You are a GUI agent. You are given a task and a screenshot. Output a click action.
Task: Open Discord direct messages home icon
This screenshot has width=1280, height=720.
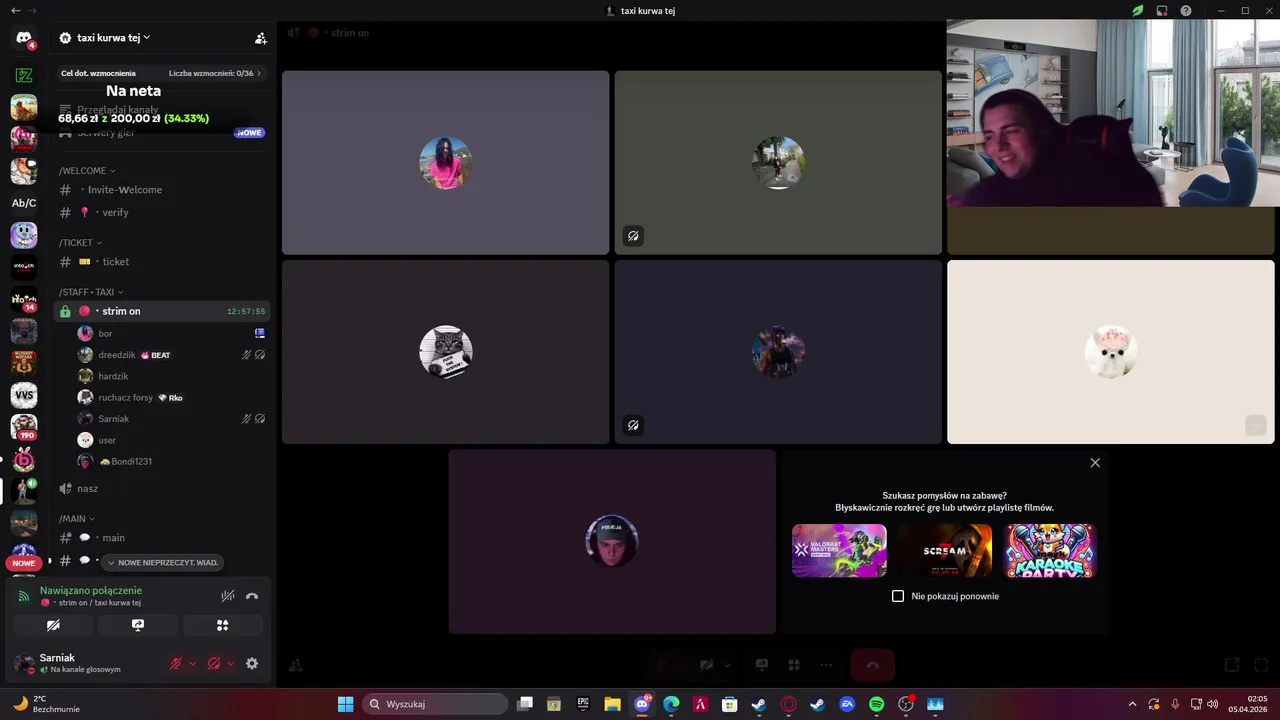[x=24, y=38]
